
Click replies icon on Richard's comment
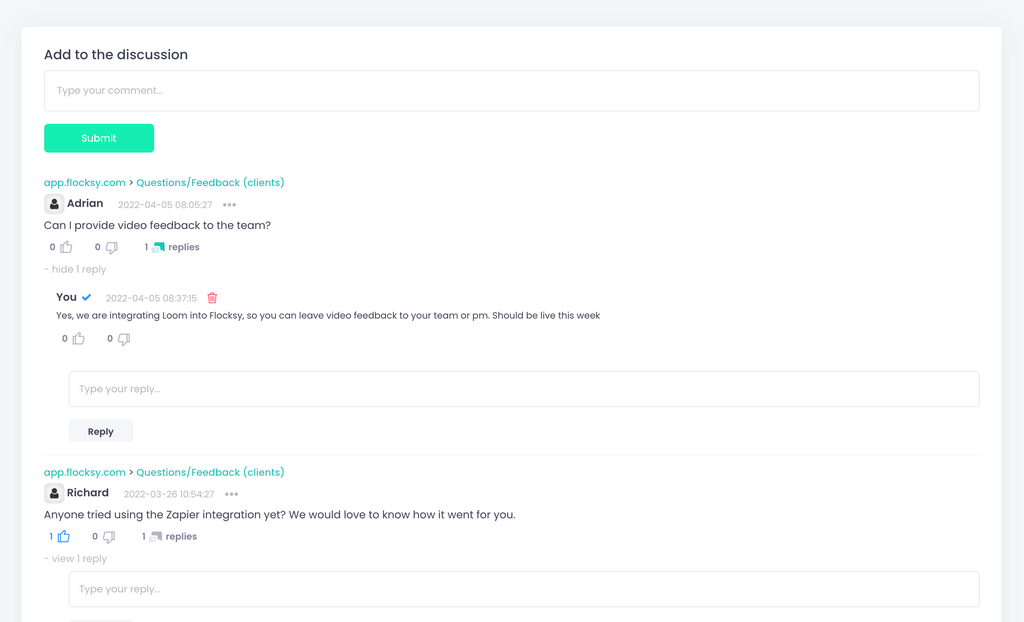155,537
